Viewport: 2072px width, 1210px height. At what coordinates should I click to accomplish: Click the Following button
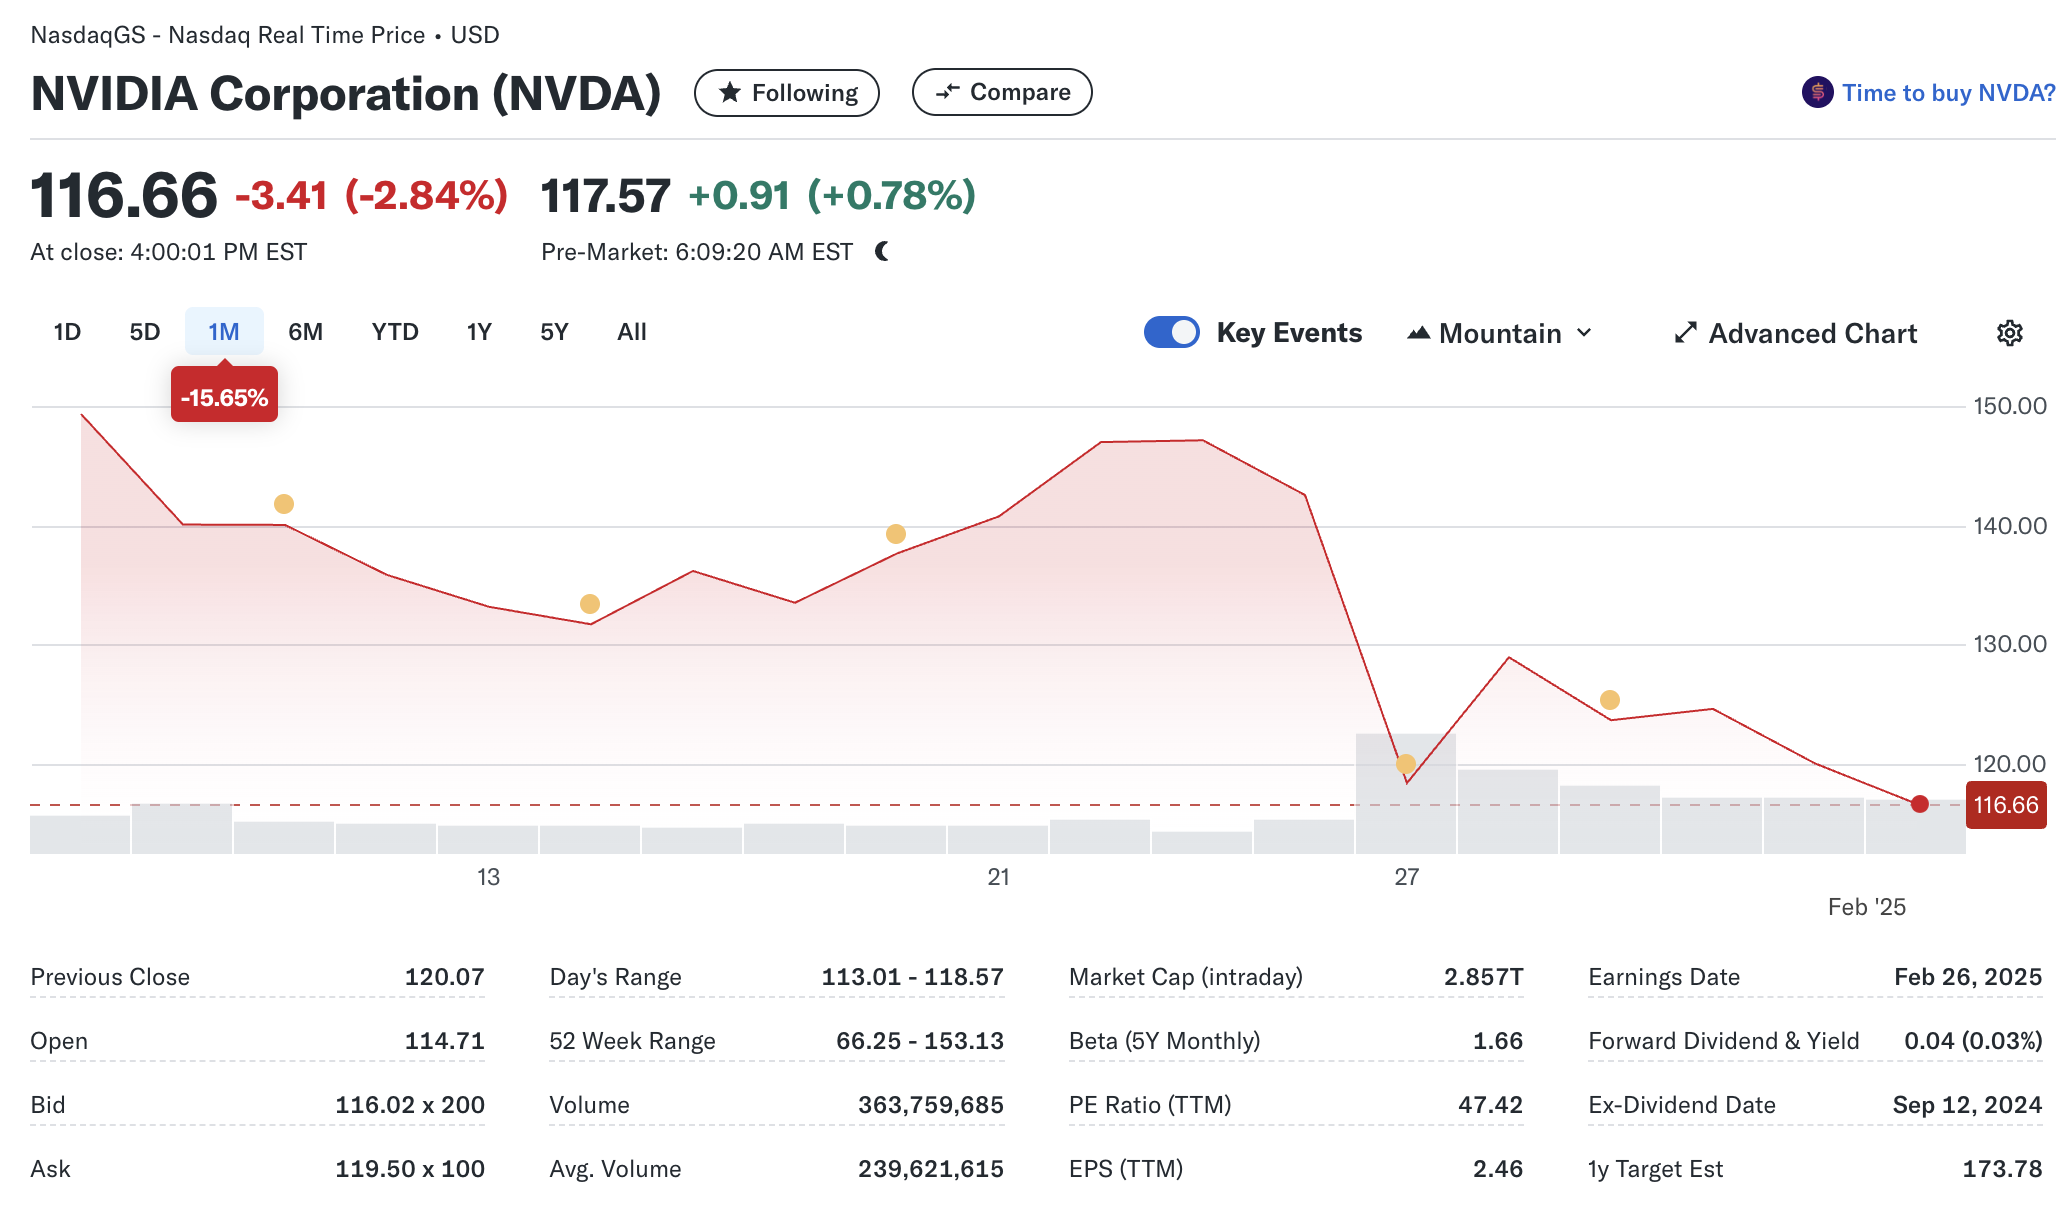[787, 93]
